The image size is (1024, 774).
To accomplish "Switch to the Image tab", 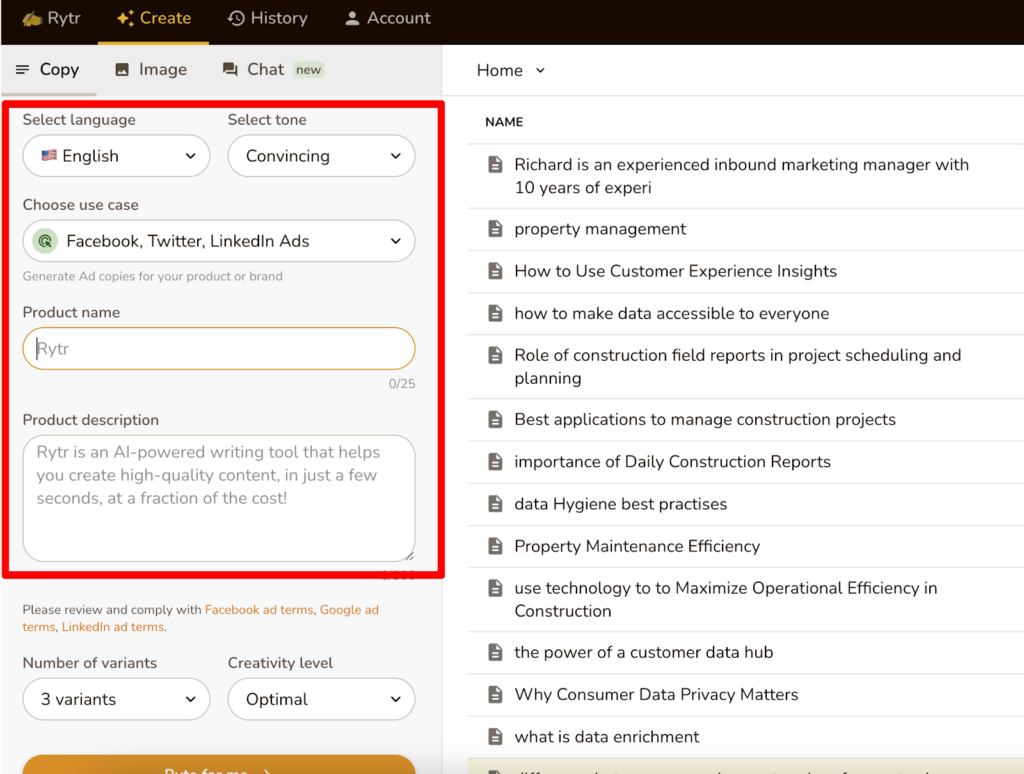I will pyautogui.click(x=151, y=69).
